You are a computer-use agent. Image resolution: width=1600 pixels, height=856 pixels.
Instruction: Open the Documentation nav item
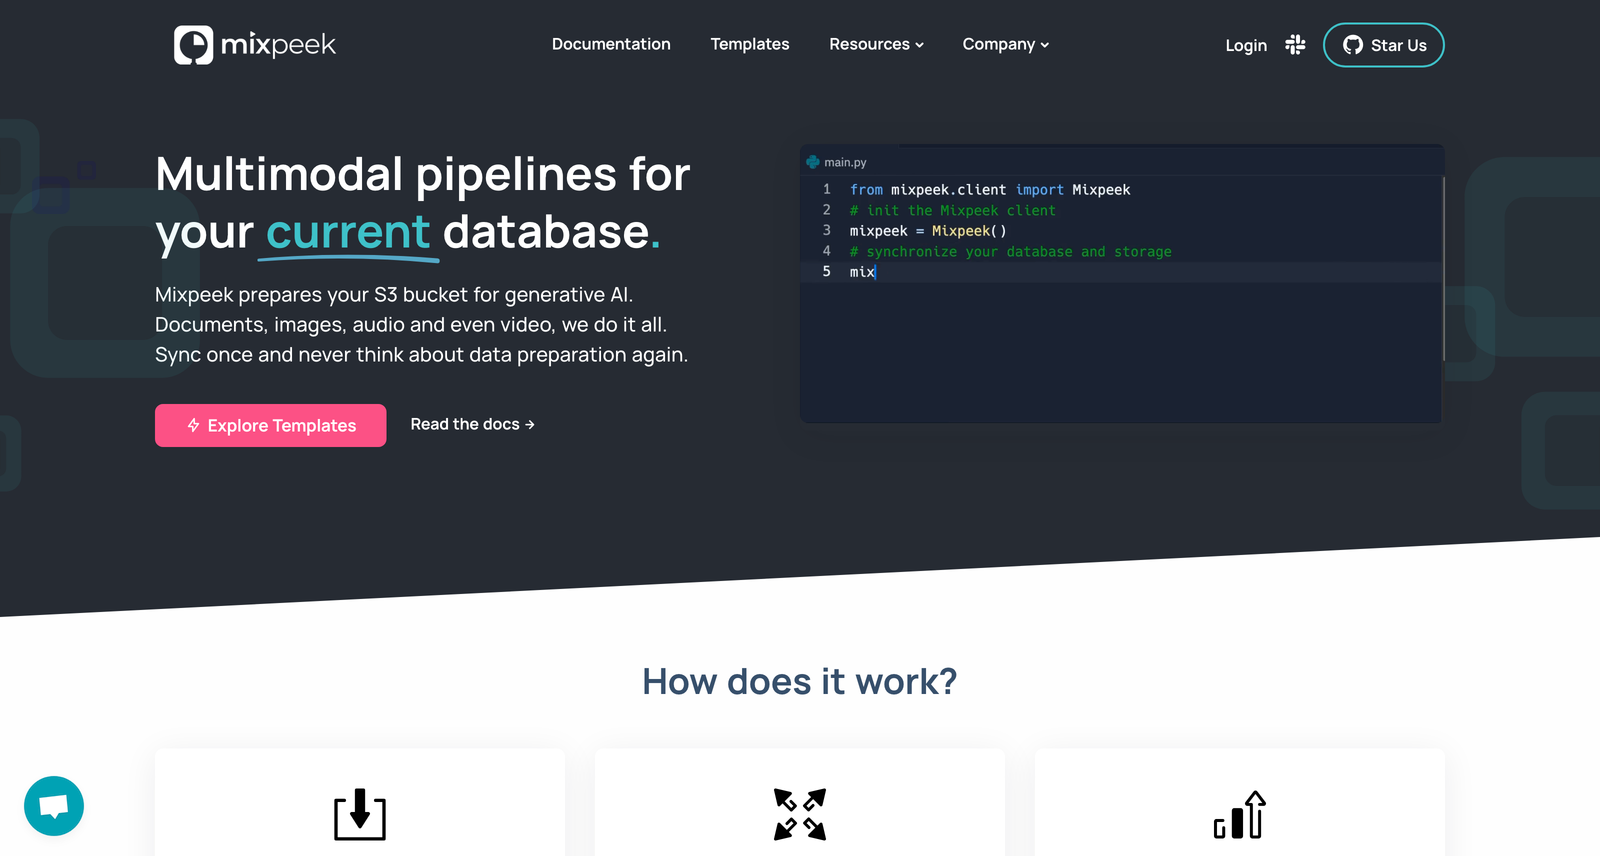(x=611, y=44)
